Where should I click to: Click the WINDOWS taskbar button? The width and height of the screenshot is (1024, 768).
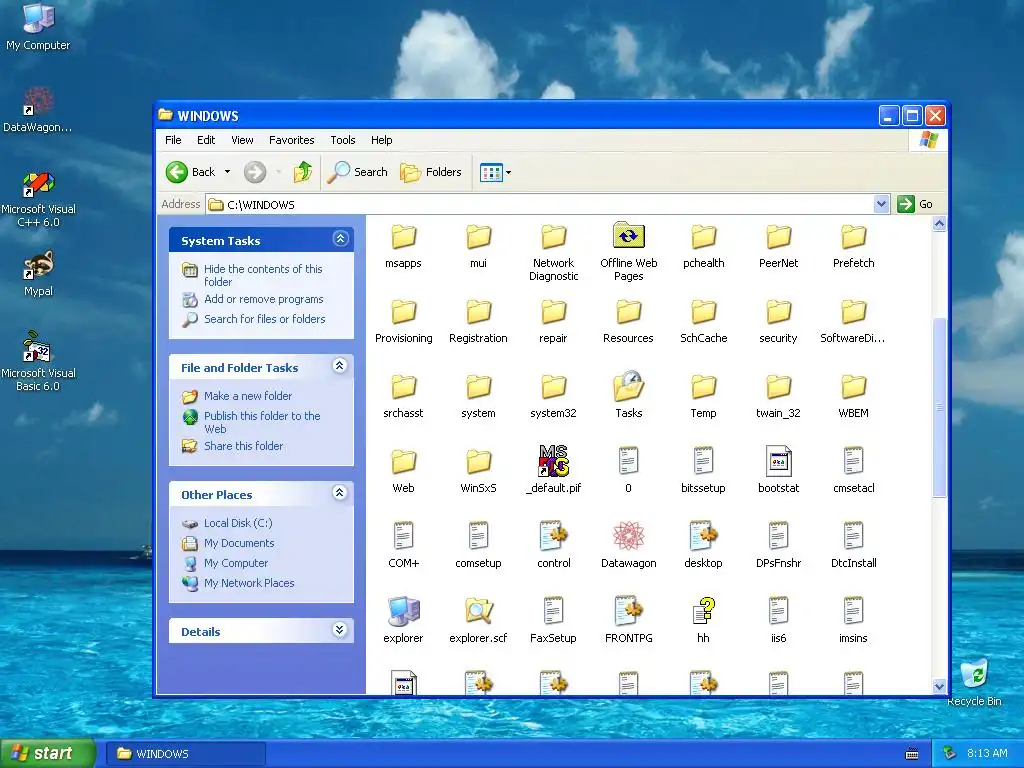(186, 754)
